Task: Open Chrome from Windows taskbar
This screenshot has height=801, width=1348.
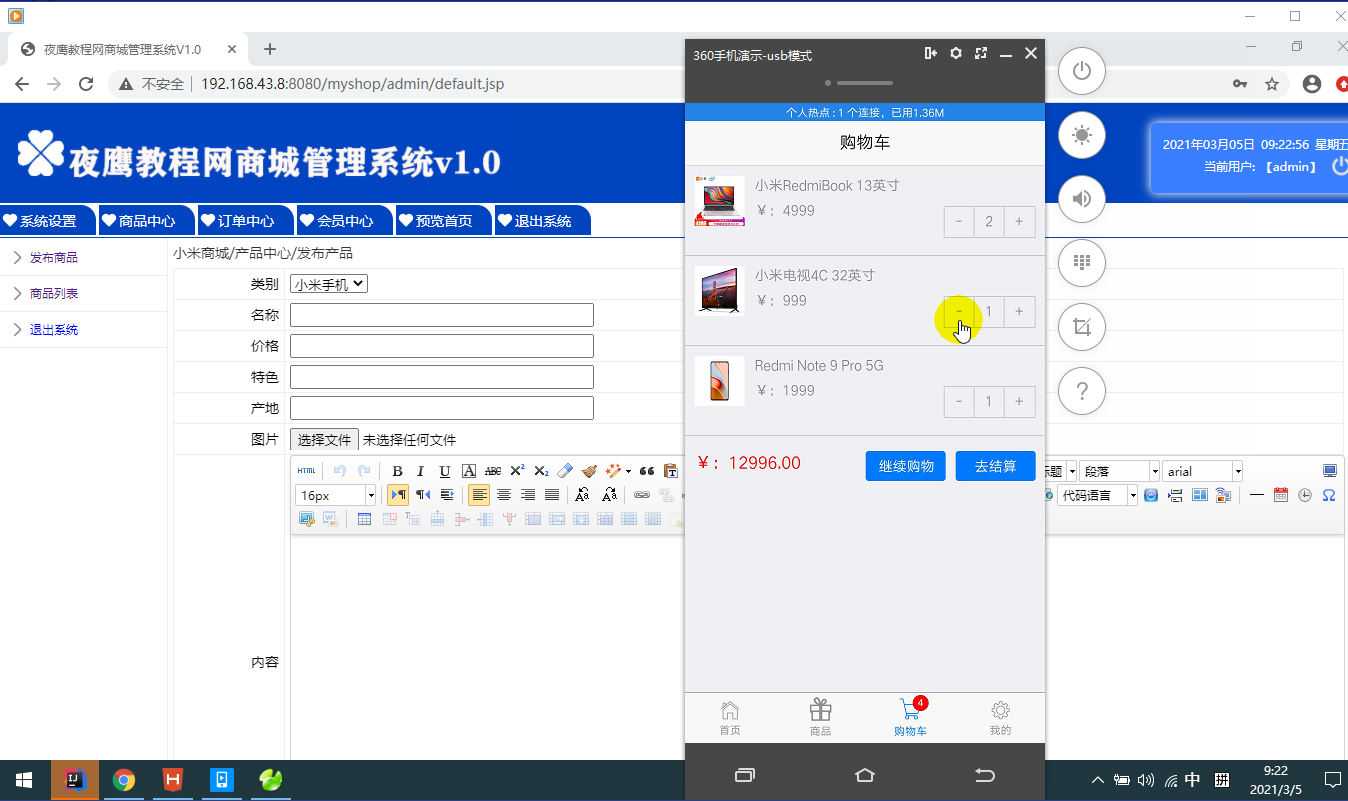Action: click(124, 780)
